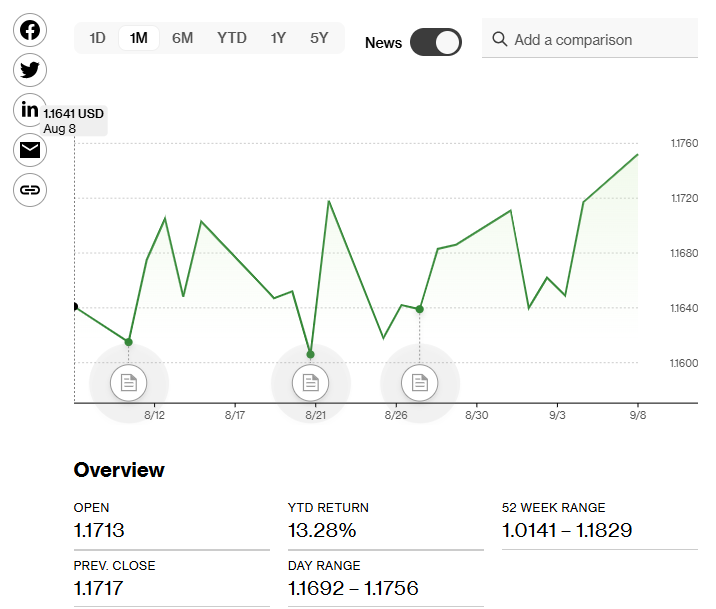Image resolution: width=716 pixels, height=609 pixels.
Task: Open news document icon near 8/26
Action: pyautogui.click(x=420, y=382)
